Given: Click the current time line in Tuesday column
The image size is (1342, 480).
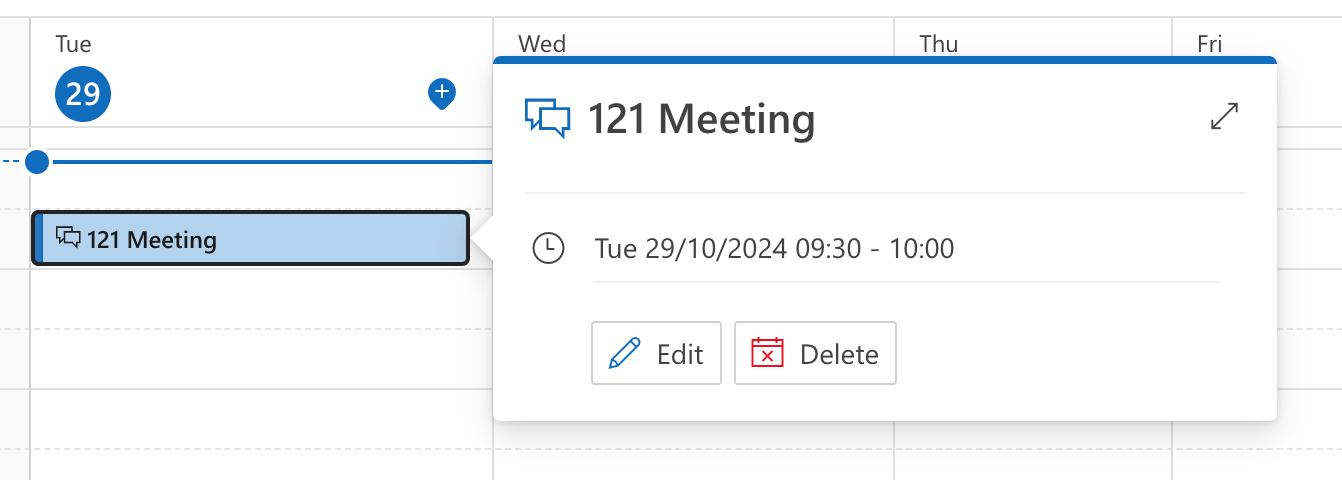Looking at the screenshot, I should [x=272, y=161].
